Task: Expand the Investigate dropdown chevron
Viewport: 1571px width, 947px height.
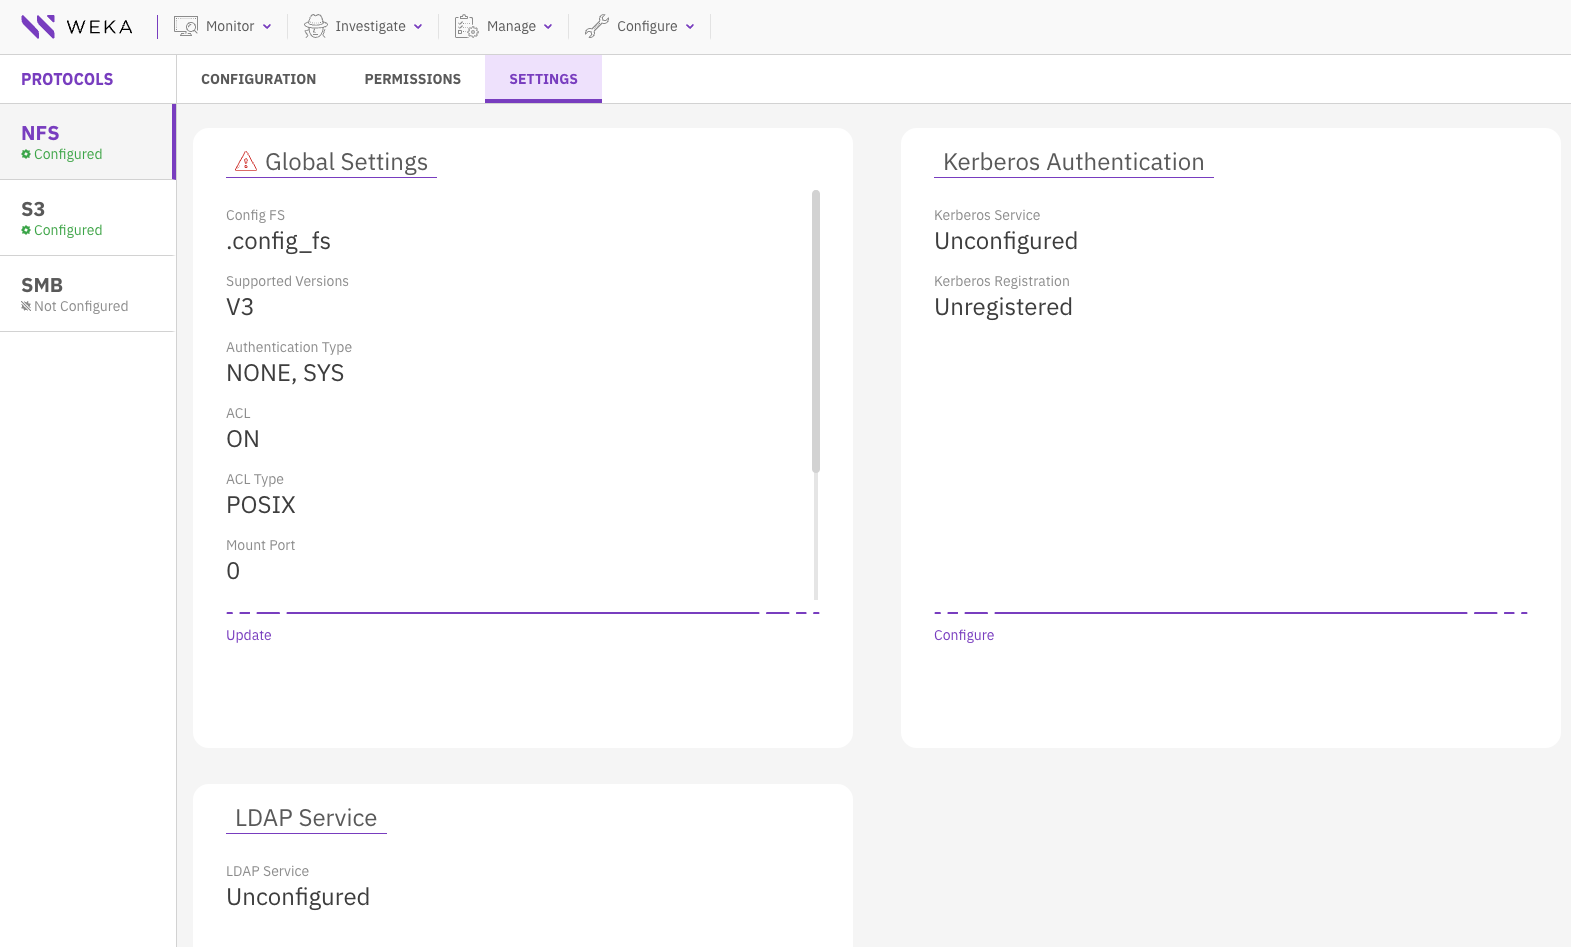Action: [x=418, y=27]
